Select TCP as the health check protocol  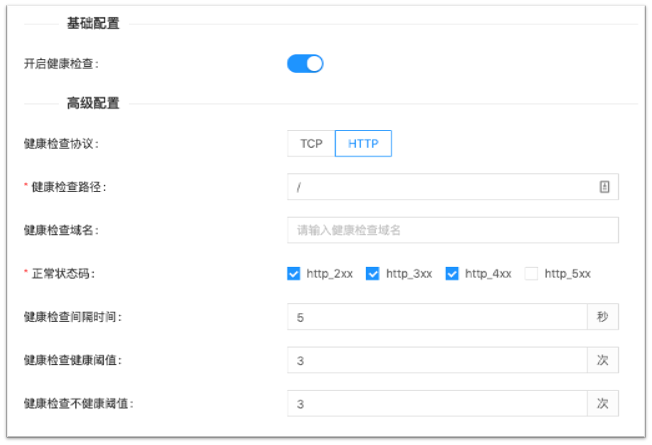[x=311, y=144]
